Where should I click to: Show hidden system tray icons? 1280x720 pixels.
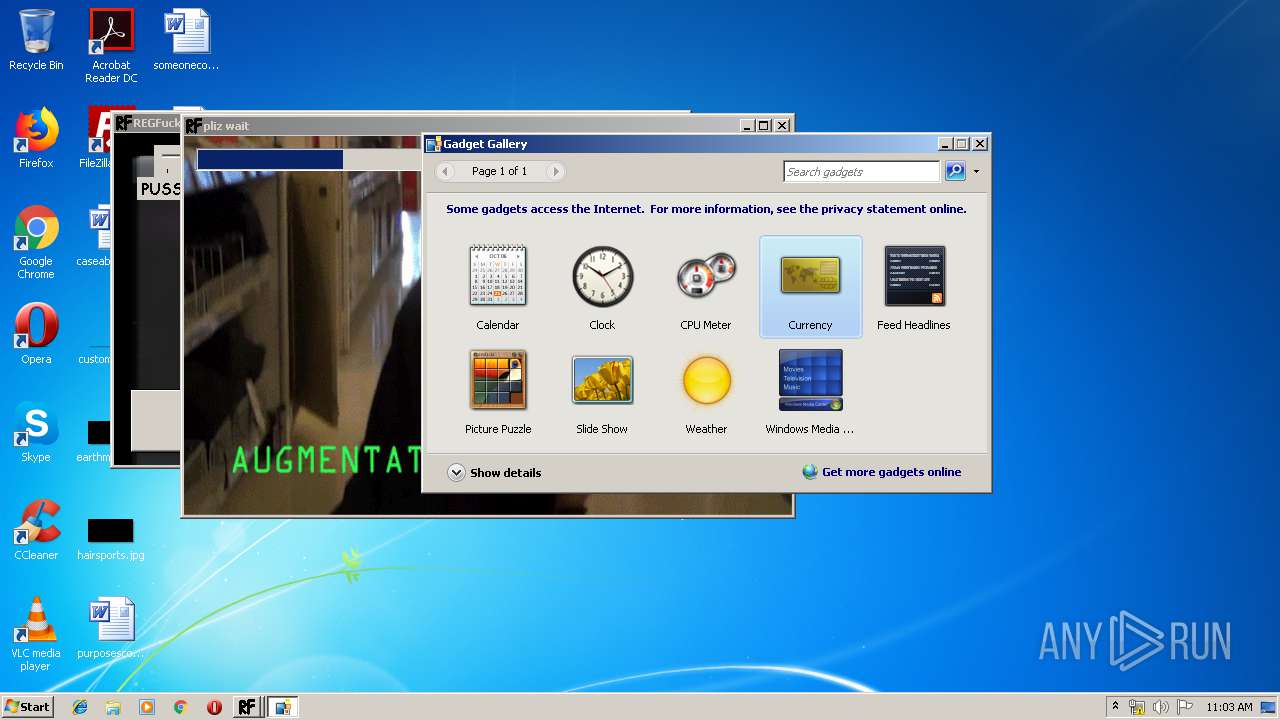pos(1115,707)
